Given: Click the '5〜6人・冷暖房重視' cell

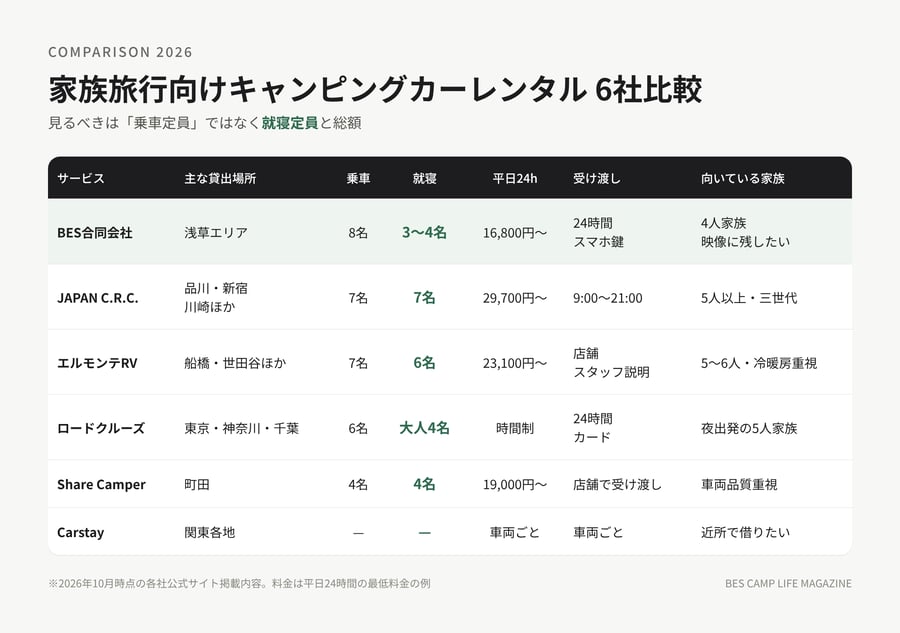Looking at the screenshot, I should pyautogui.click(x=759, y=363).
